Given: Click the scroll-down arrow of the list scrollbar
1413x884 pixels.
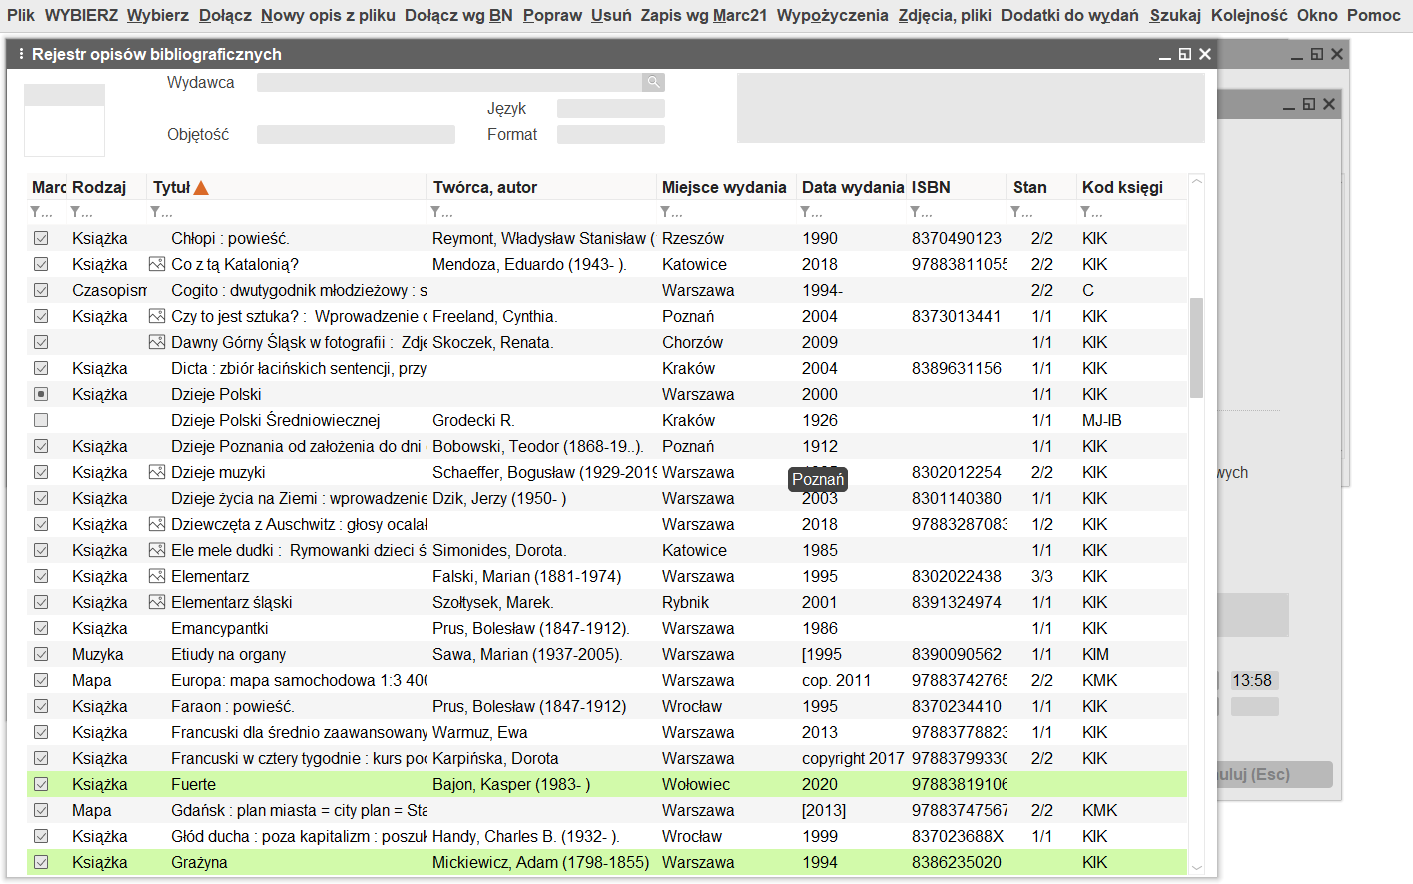Looking at the screenshot, I should [x=1196, y=867].
